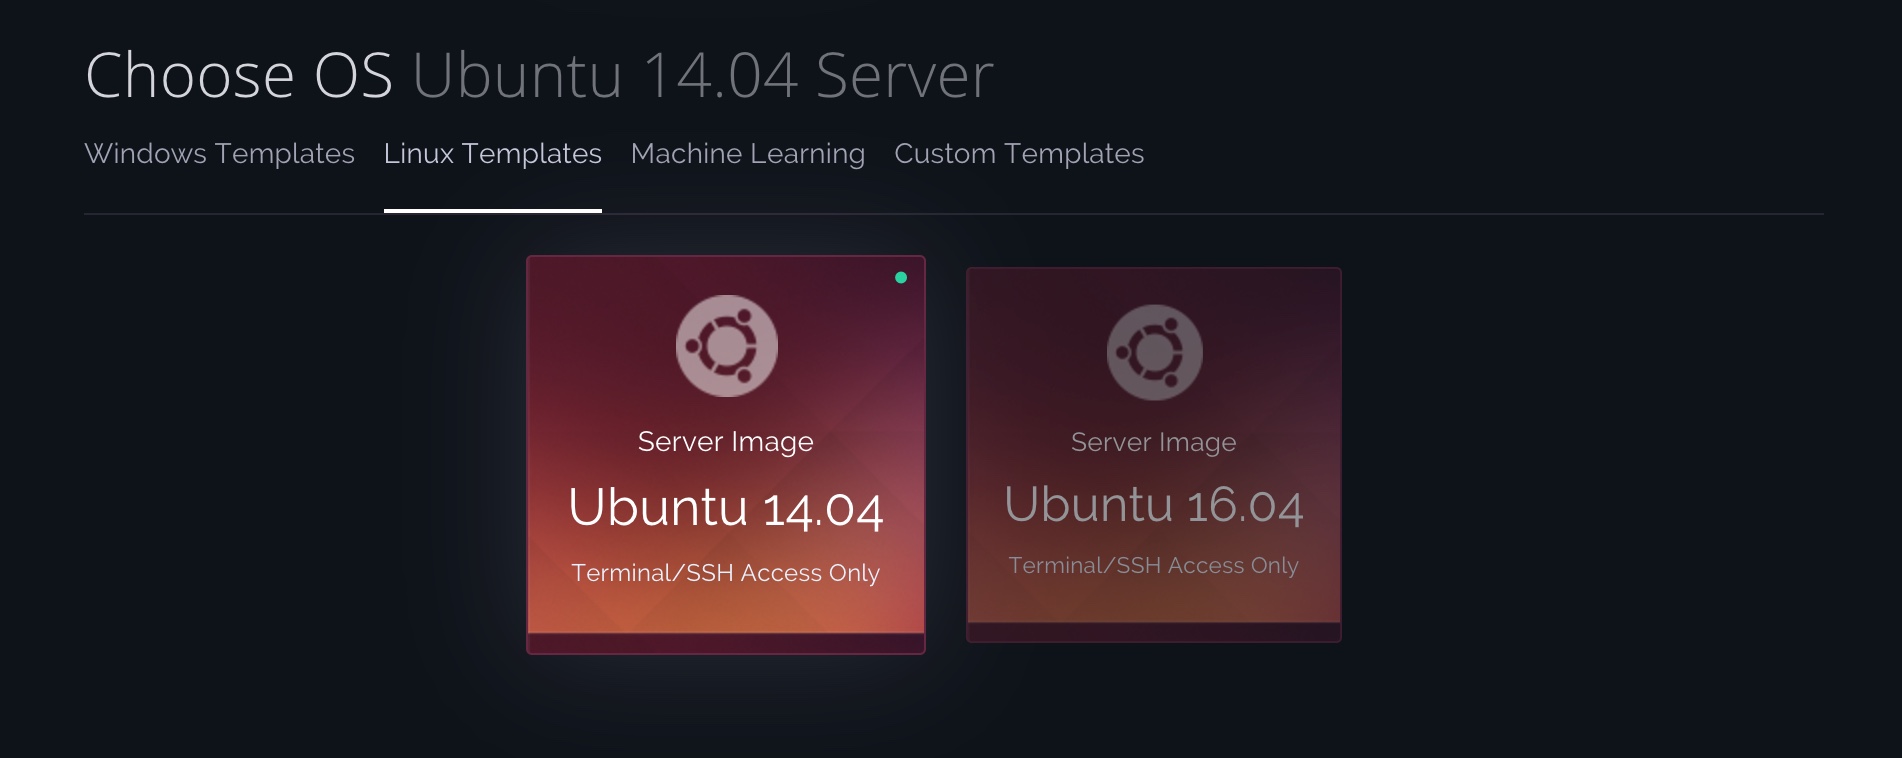The width and height of the screenshot is (1902, 758).
Task: Click the Ubuntu logo on the 14.04 card
Action: pos(726,346)
